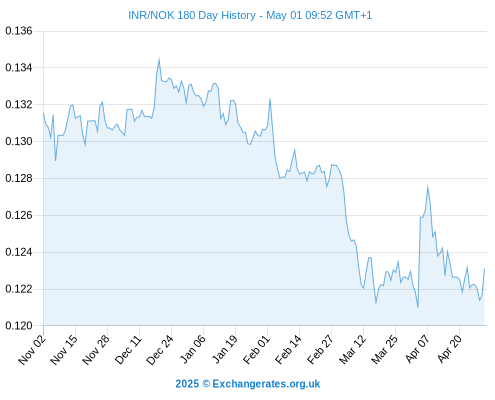Viewport: 495px width, 400px height.
Task: Select the Feb 01 x-axis date label
Action: click(257, 350)
